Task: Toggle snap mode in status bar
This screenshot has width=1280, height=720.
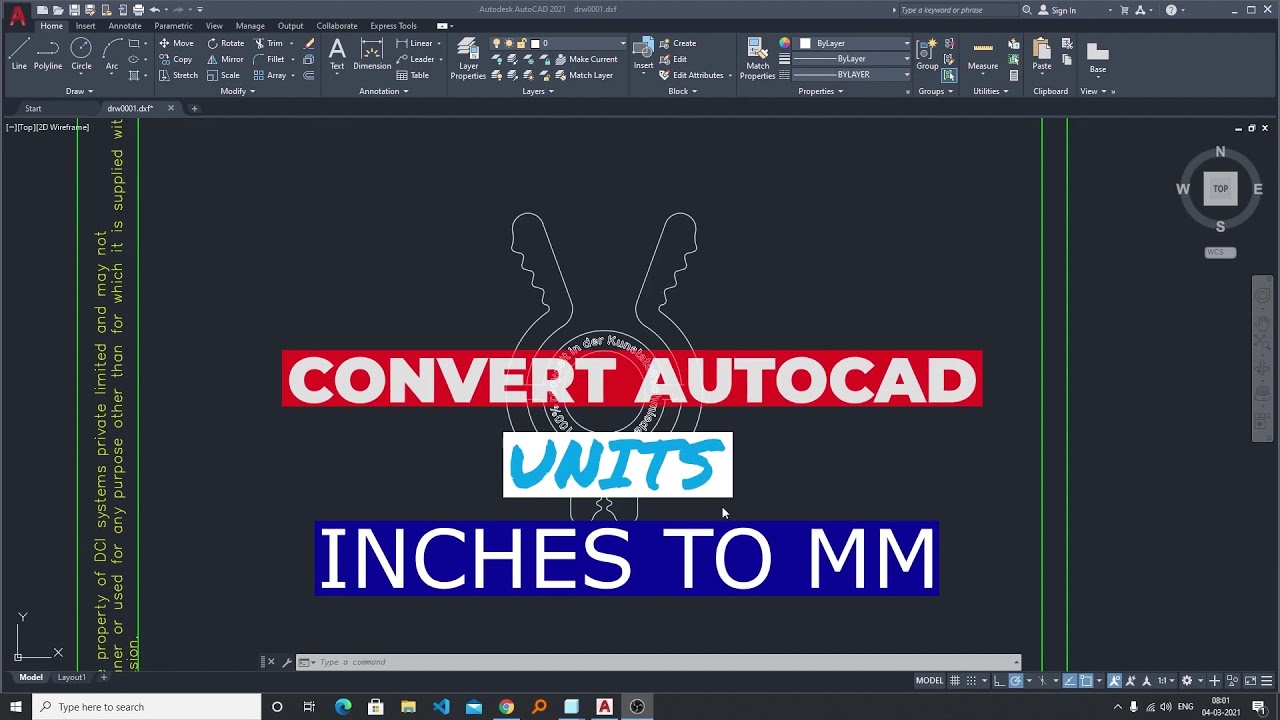Action: point(971,680)
